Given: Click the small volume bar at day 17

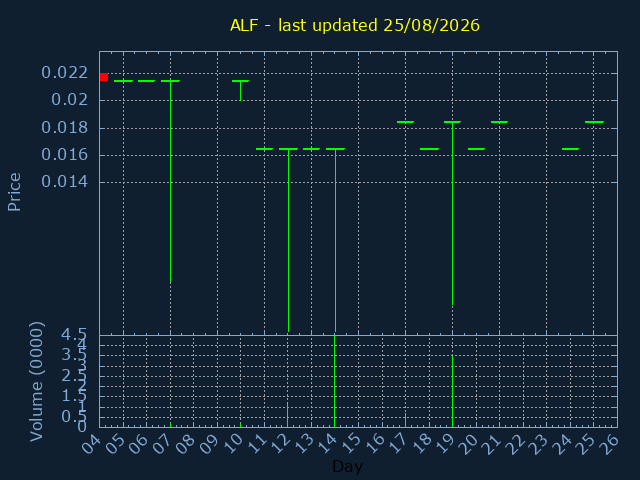Looking at the screenshot, I should pyautogui.click(x=405, y=420).
